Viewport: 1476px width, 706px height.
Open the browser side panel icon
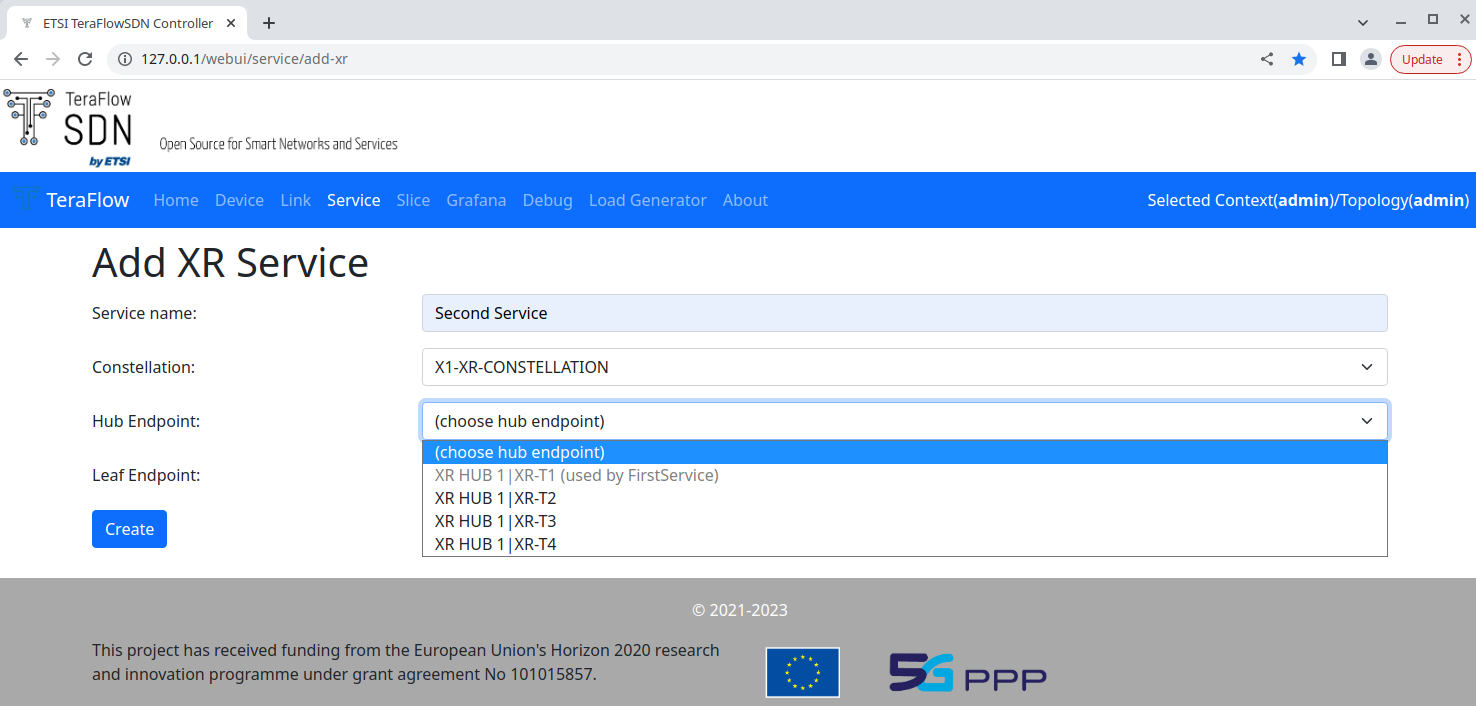click(x=1338, y=59)
